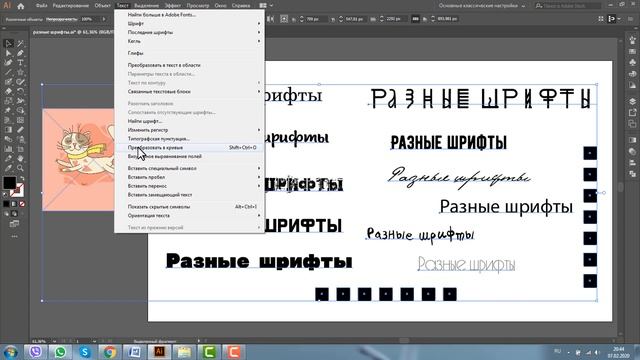
Task: Click Swap Fill and Stroke arrows
Action: point(21,178)
